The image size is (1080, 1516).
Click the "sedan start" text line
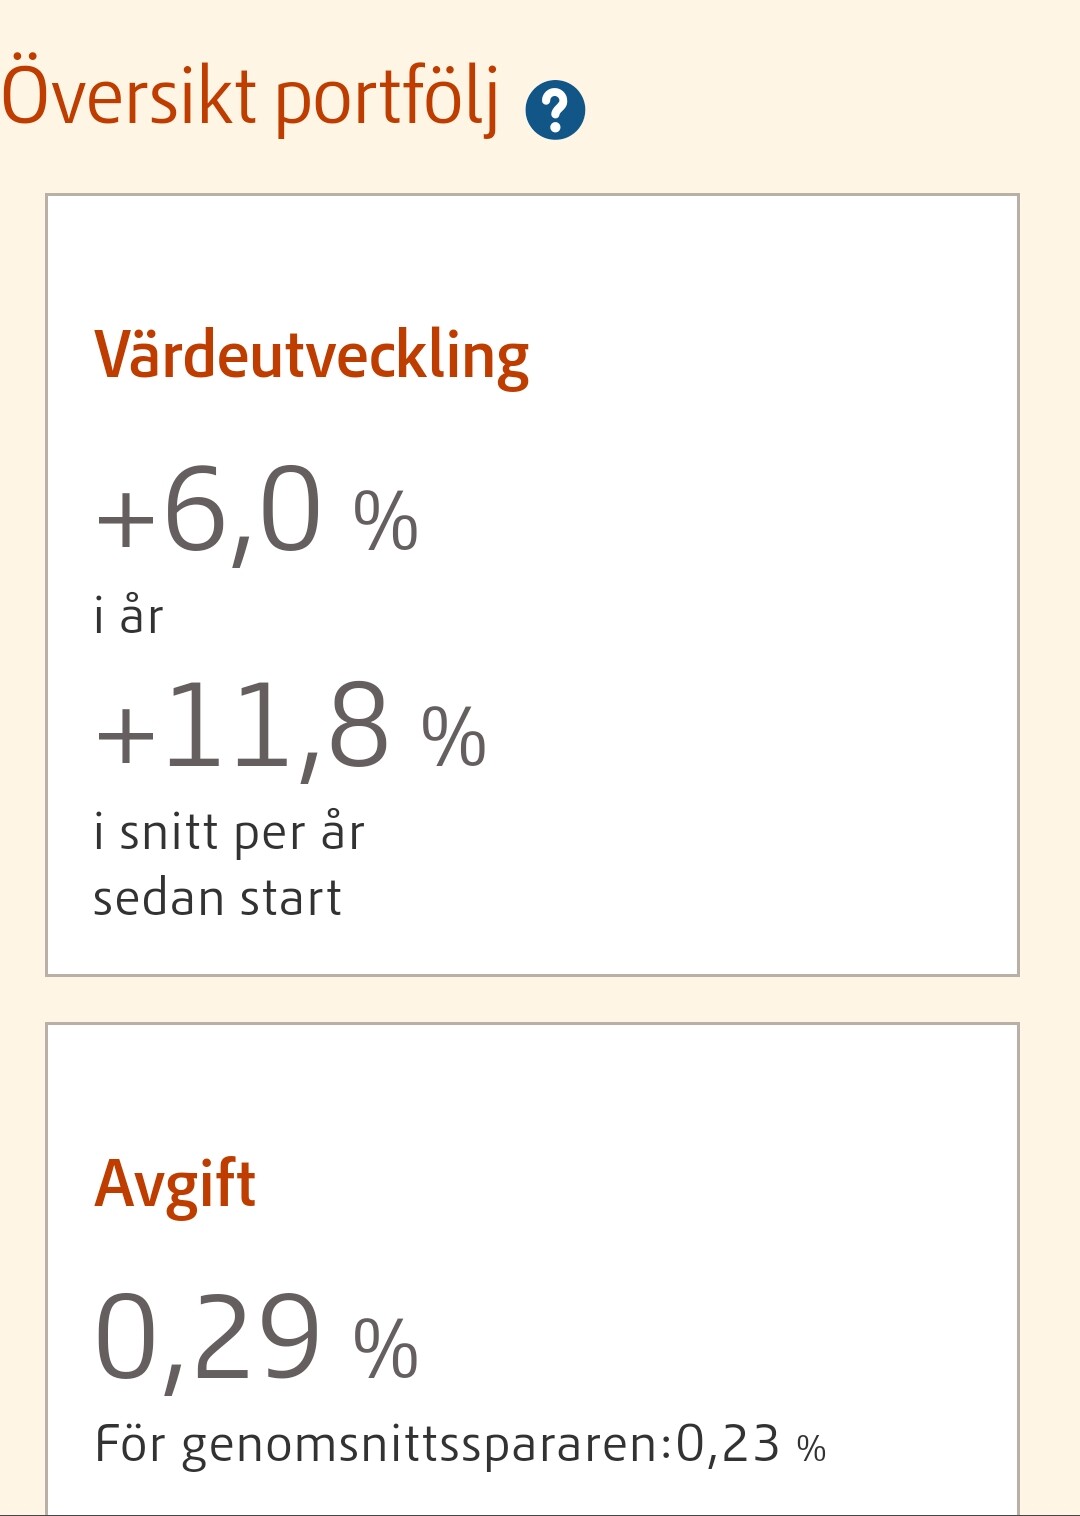click(x=217, y=898)
